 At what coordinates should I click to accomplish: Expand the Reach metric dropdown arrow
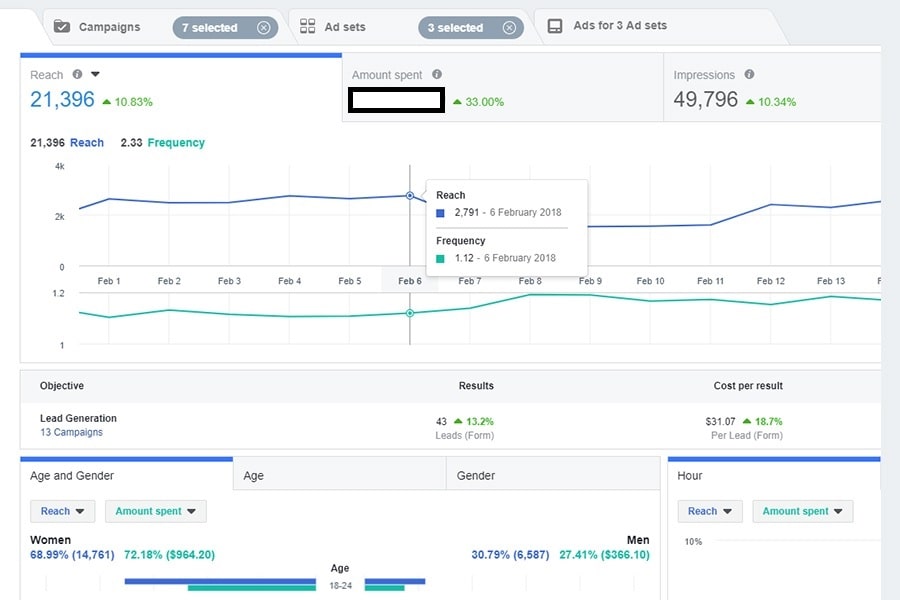95,74
